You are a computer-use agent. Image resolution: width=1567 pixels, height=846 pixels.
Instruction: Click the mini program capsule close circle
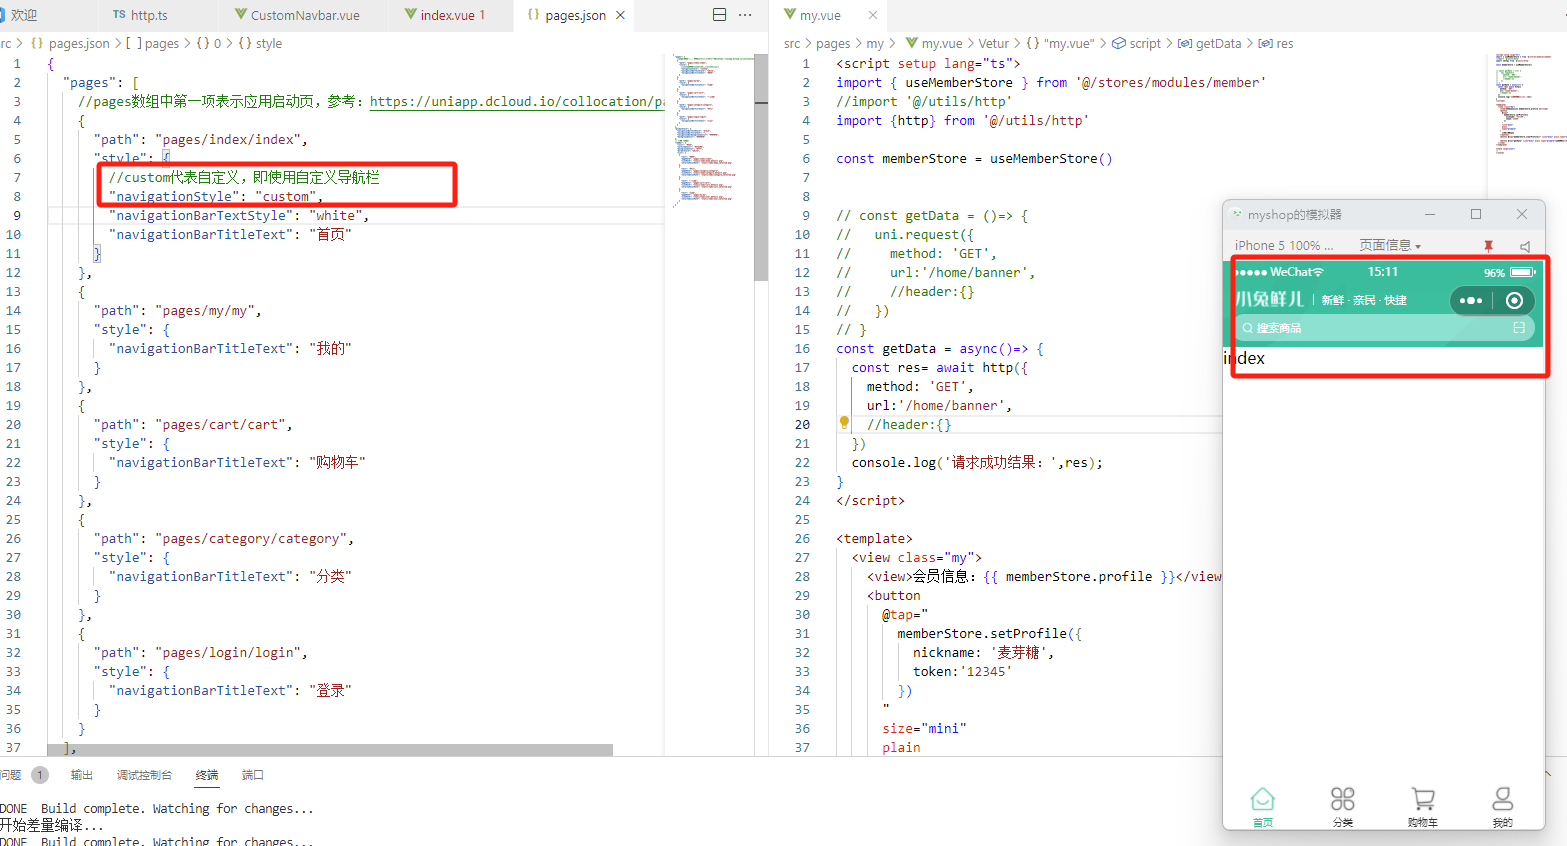[x=1514, y=300]
